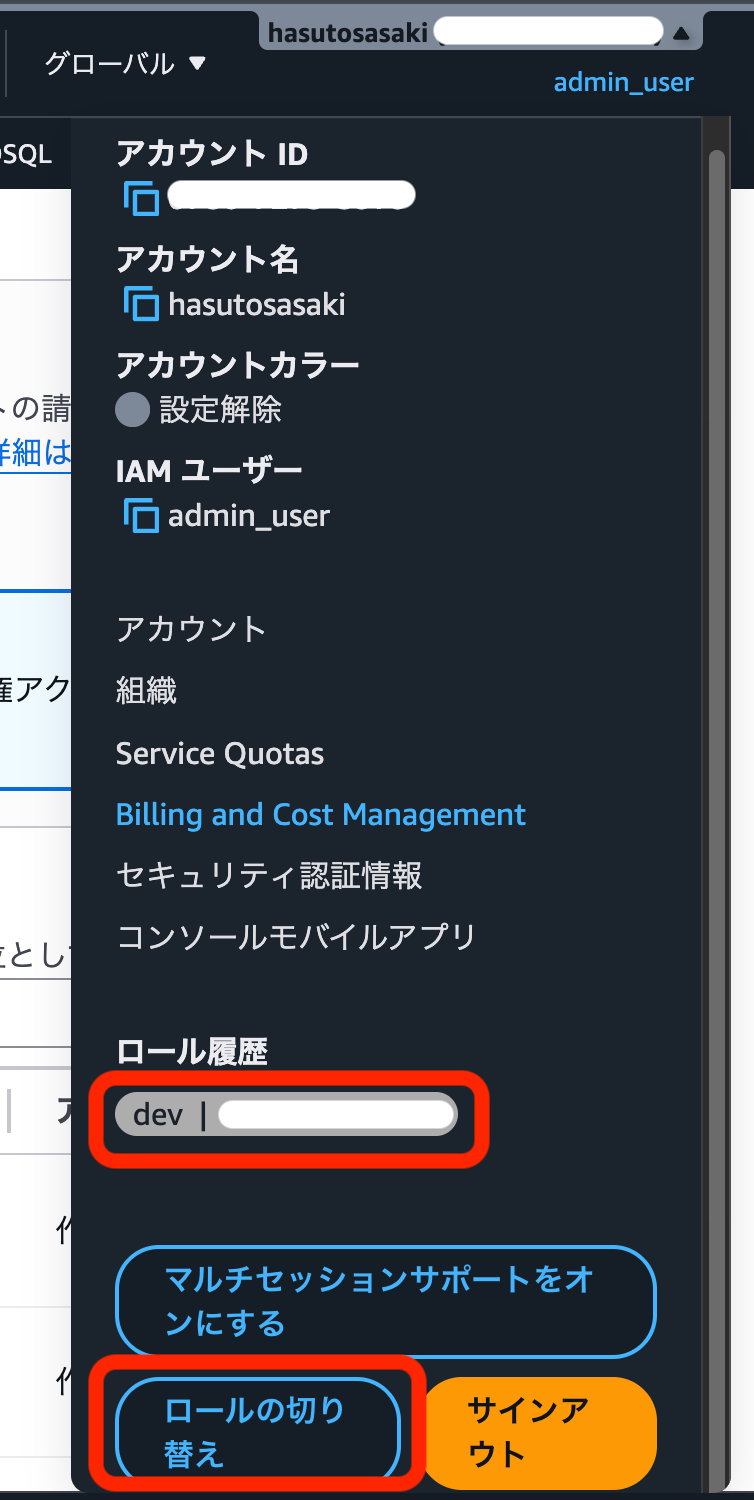Open the 組織 menu entry
Screen dimensions: 754x1500
[146, 691]
